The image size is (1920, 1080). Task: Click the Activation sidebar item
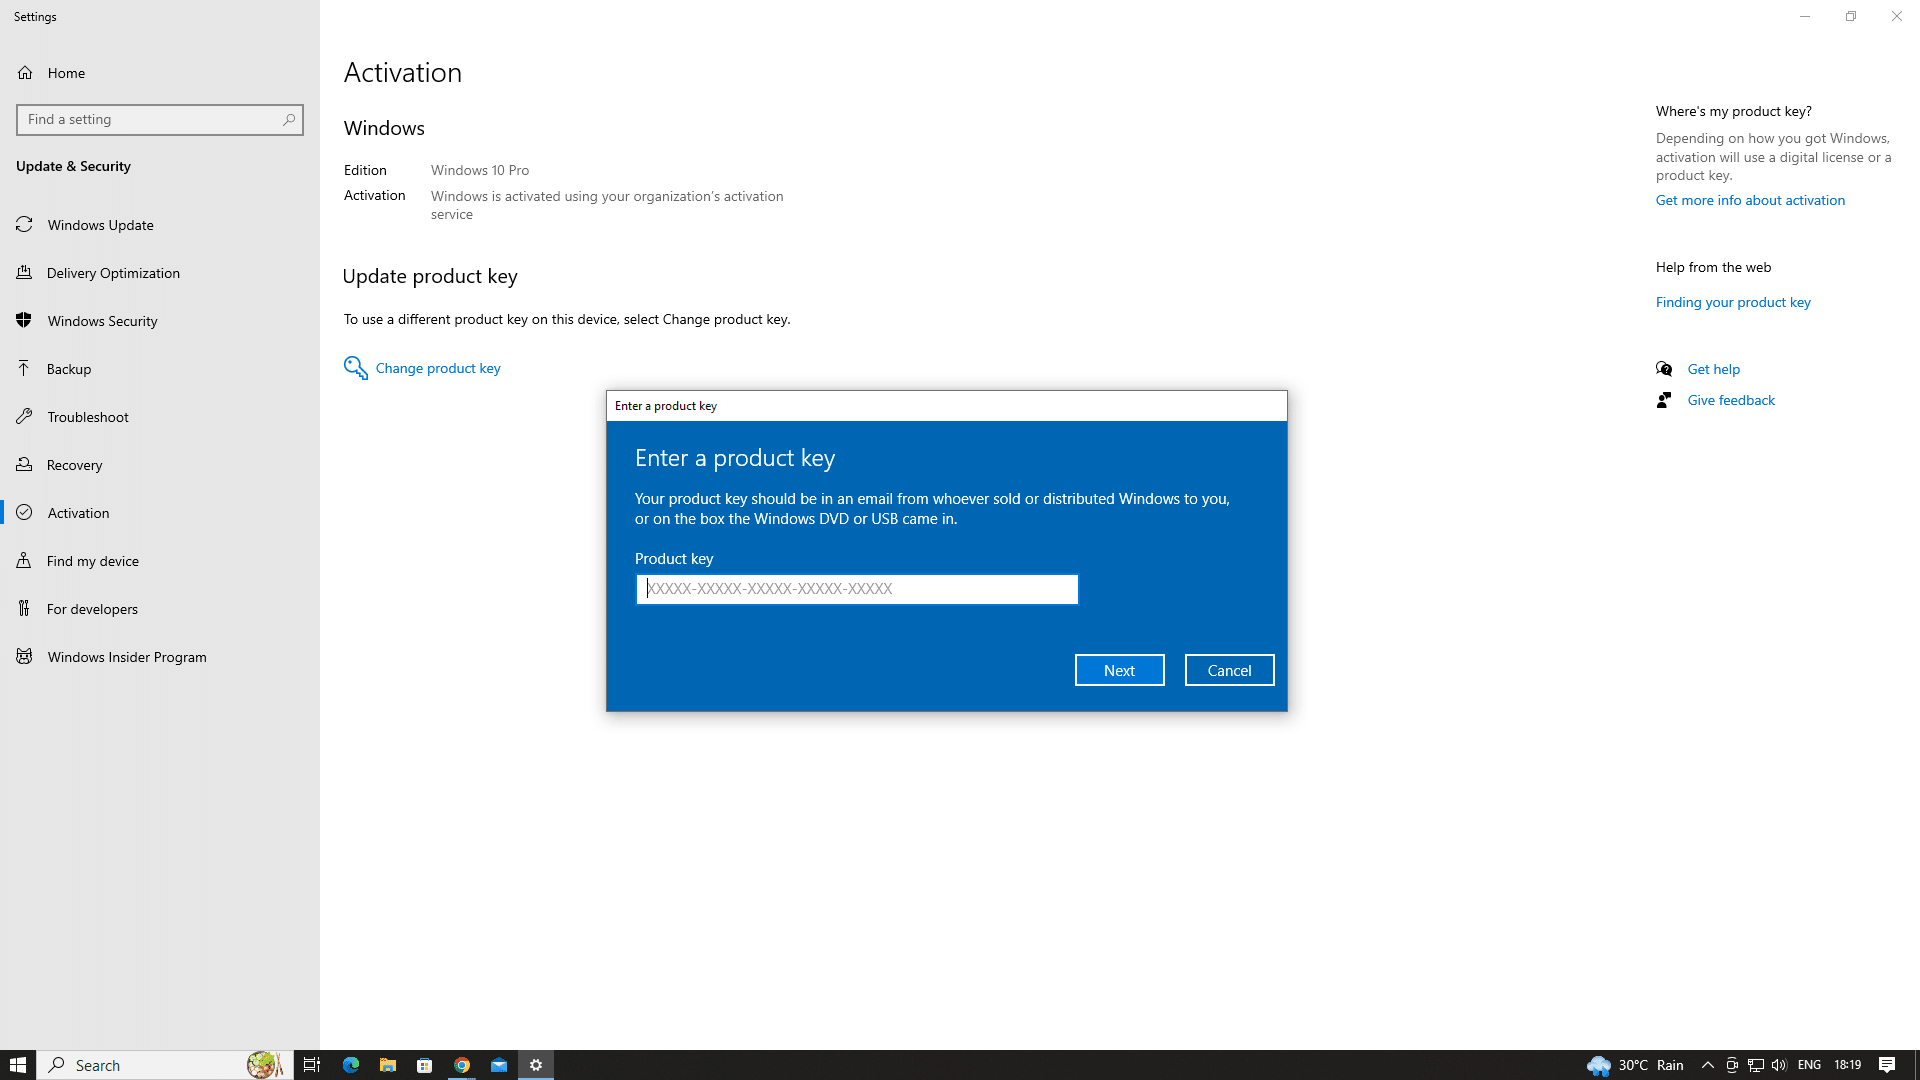click(x=78, y=513)
